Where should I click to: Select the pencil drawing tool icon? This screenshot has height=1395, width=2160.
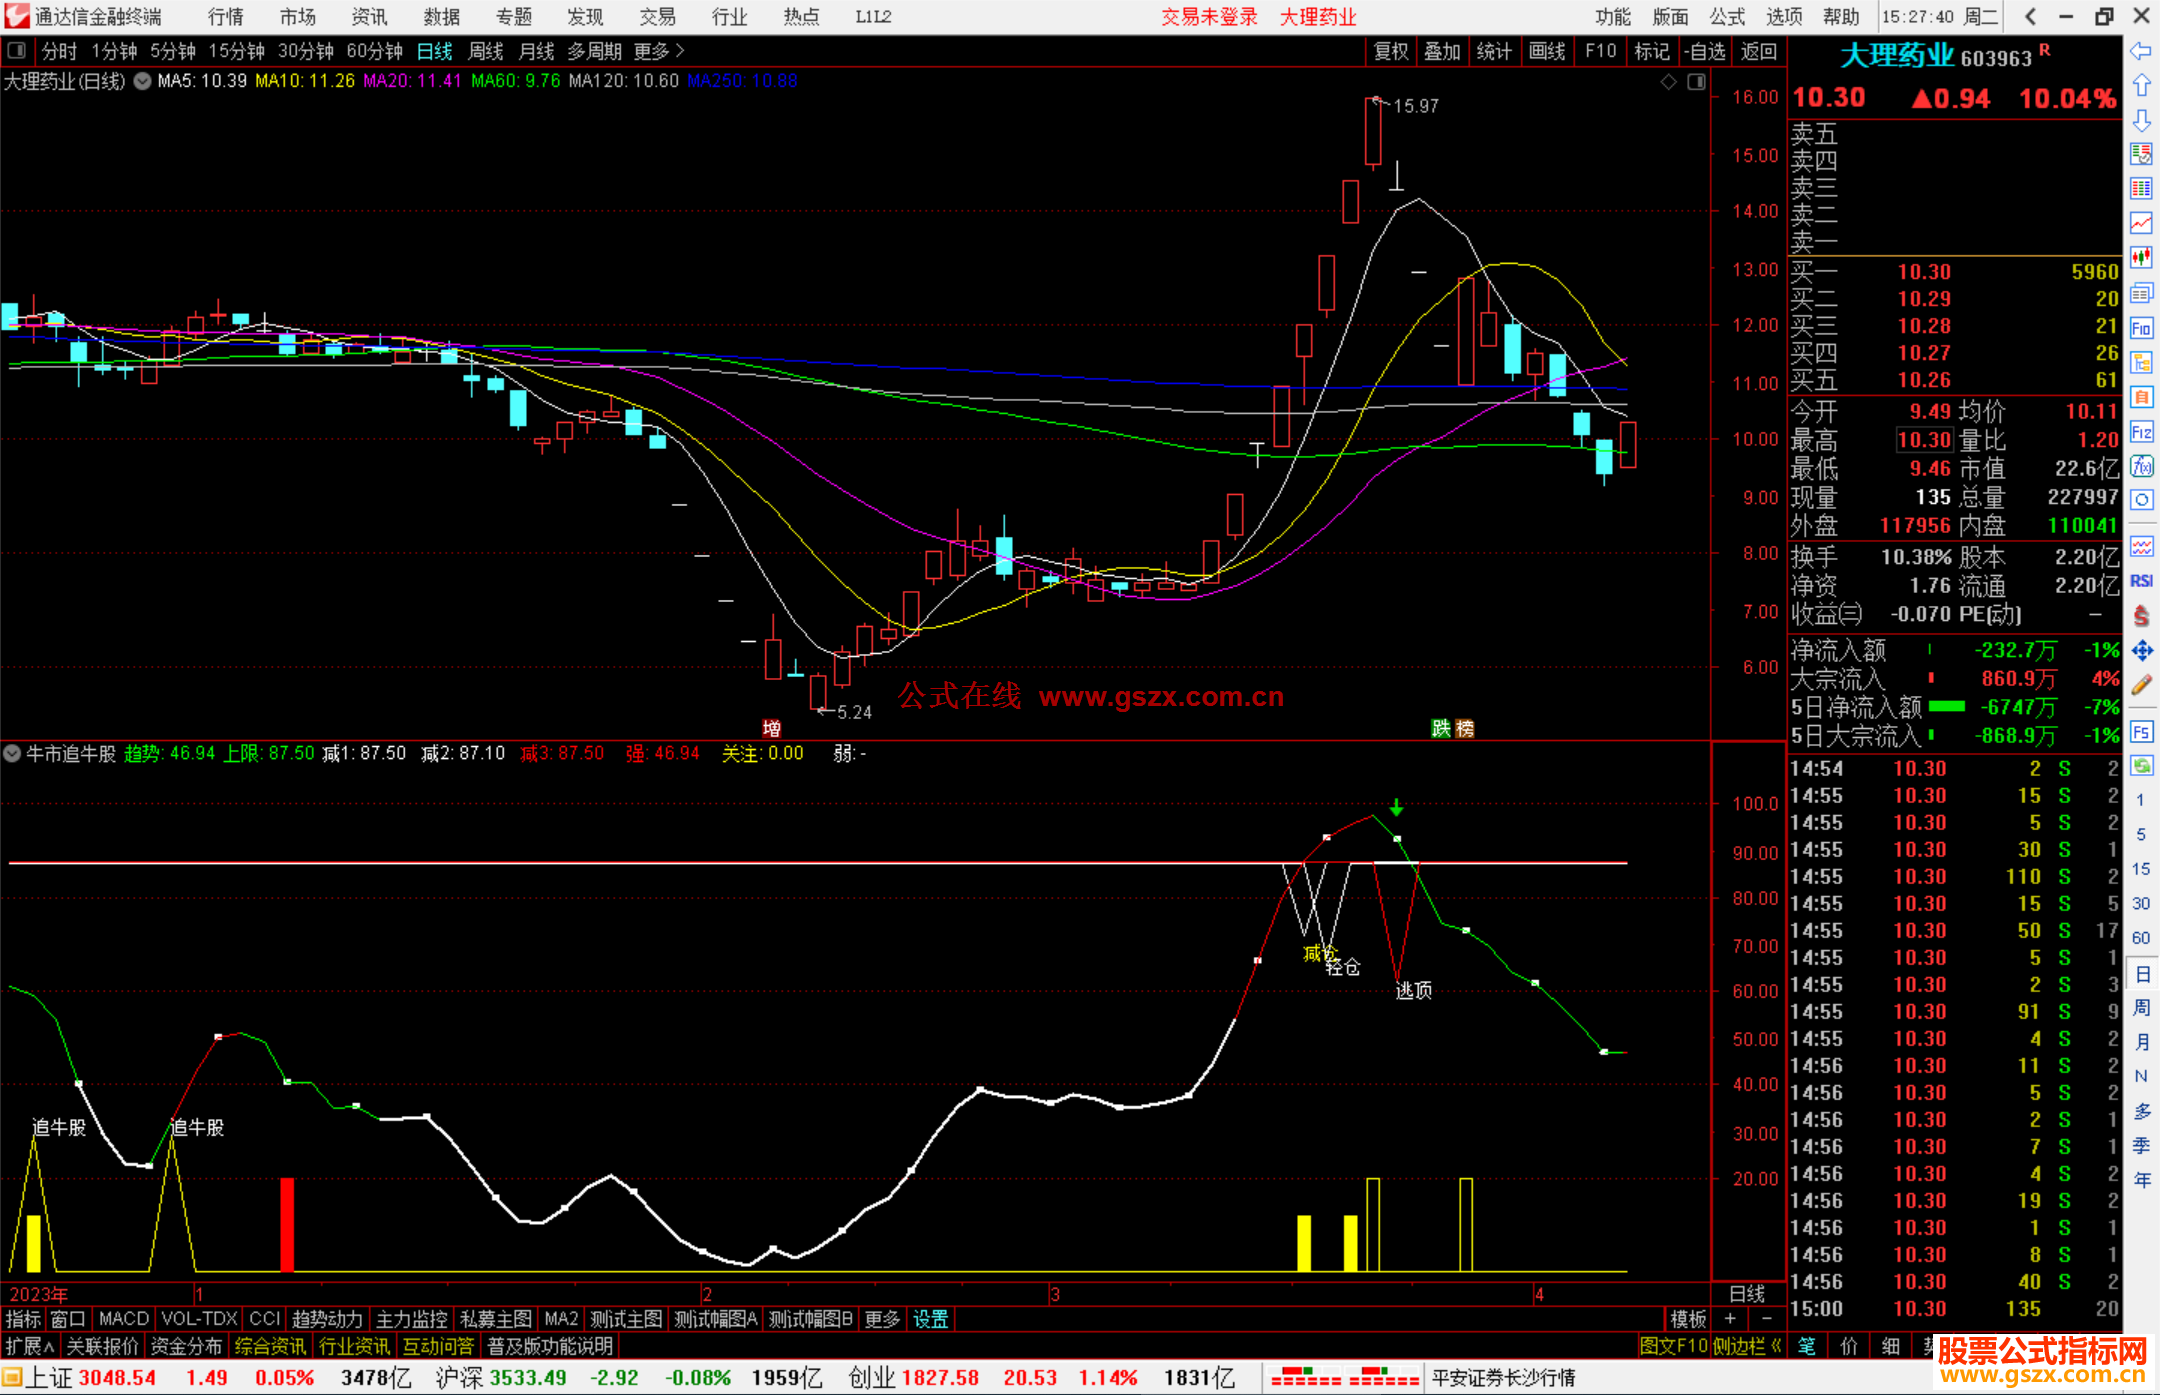[x=2141, y=685]
